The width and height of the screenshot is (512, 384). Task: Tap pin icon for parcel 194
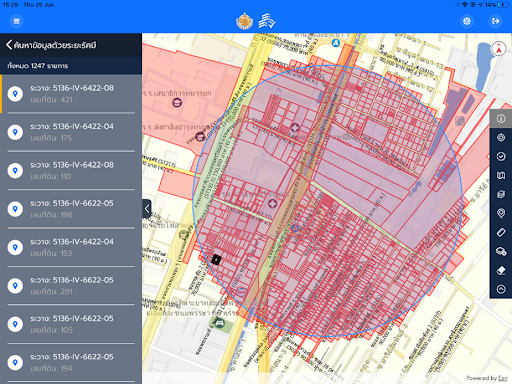[x=15, y=362]
